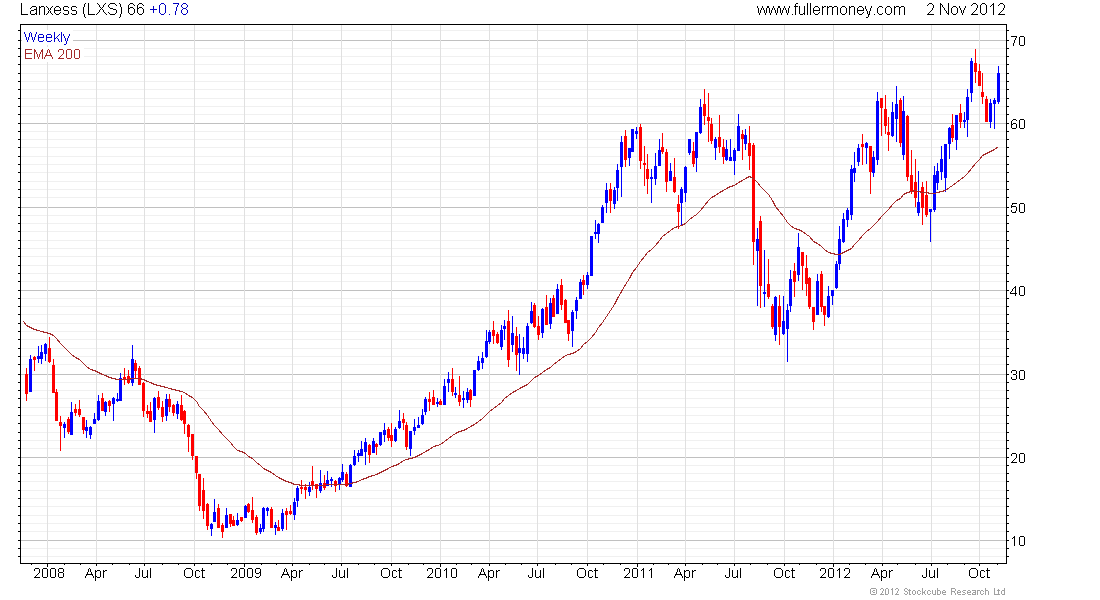The width and height of the screenshot is (1100, 600).
Task: Click the Apr label within year 2008
Action: pos(95,573)
